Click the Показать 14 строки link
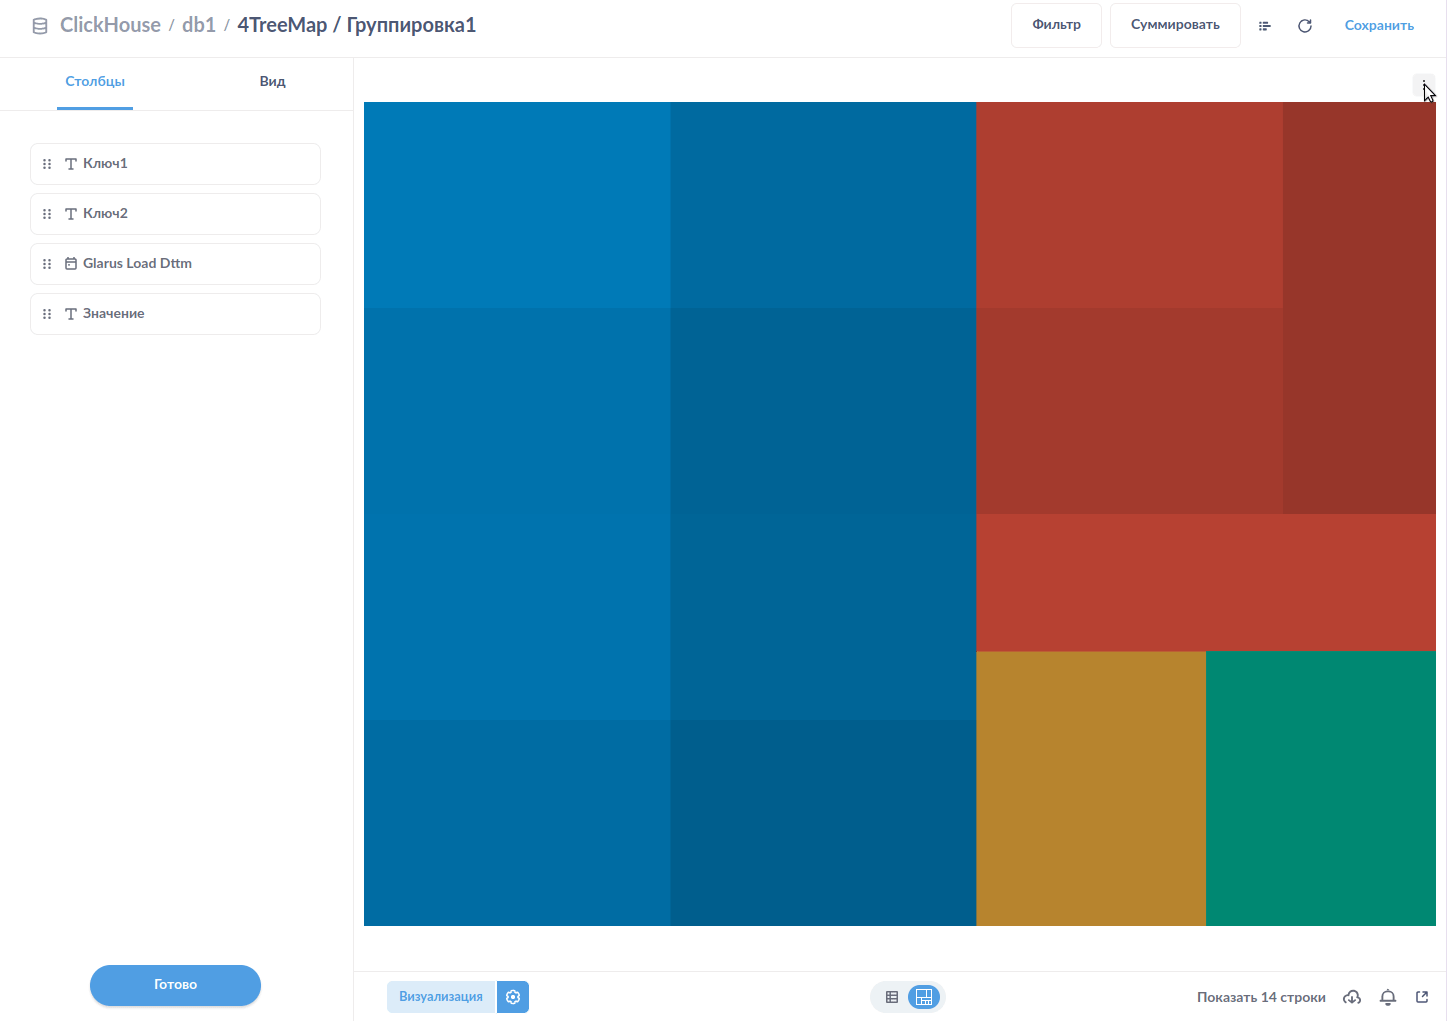Screen dimensions: 1447x1021 1260,997
